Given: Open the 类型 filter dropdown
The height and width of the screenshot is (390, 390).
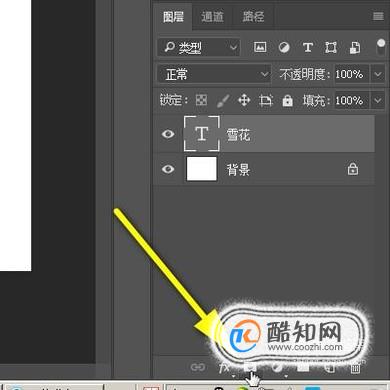Looking at the screenshot, I should [199, 47].
